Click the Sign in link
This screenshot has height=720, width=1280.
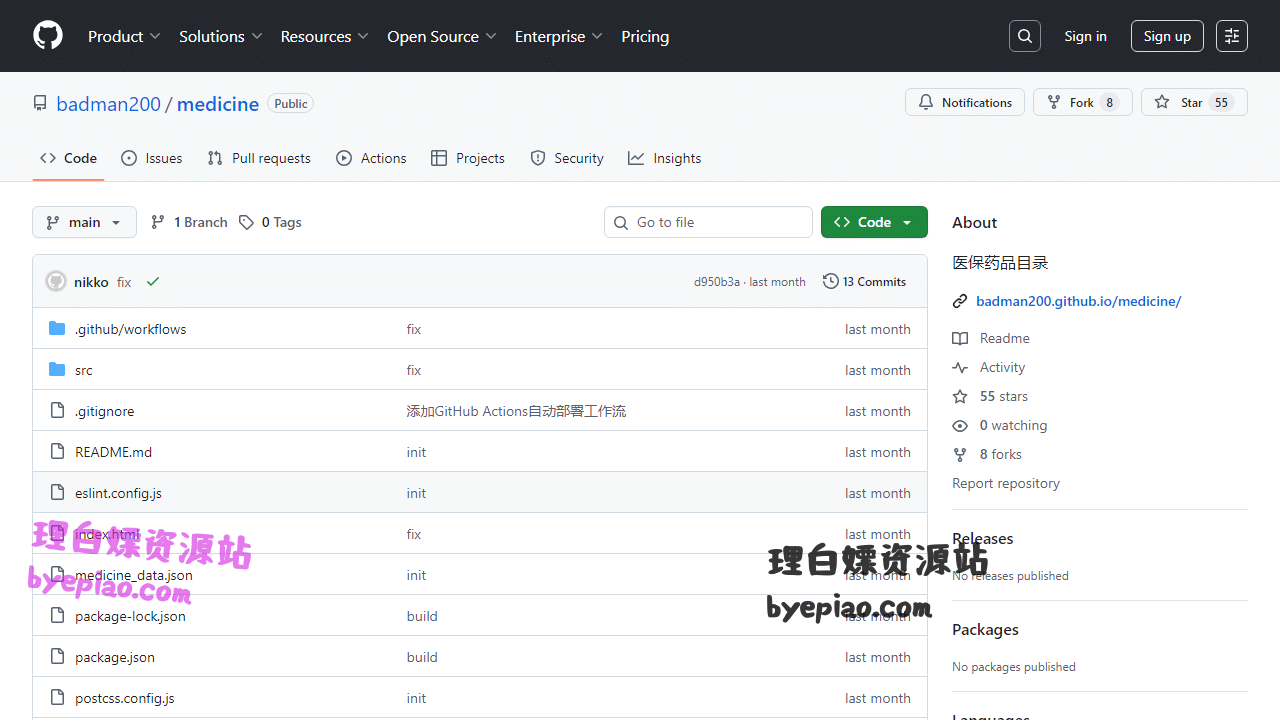coord(1085,36)
